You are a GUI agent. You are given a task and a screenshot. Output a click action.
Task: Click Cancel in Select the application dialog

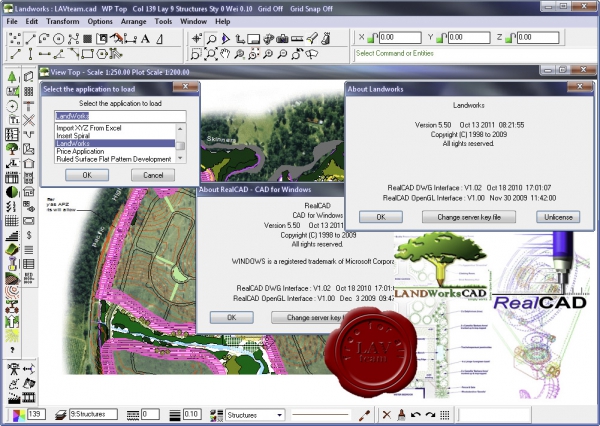pos(153,175)
